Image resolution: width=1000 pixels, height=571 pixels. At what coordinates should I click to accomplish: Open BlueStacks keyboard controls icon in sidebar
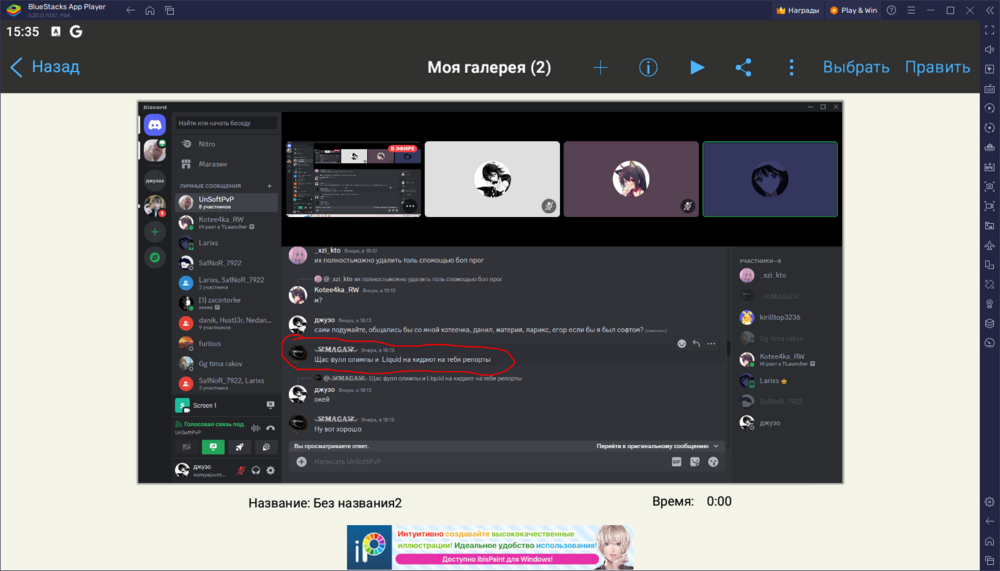[x=989, y=89]
